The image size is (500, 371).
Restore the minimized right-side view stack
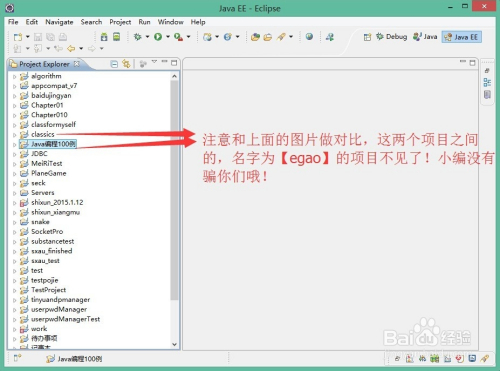[487, 71]
